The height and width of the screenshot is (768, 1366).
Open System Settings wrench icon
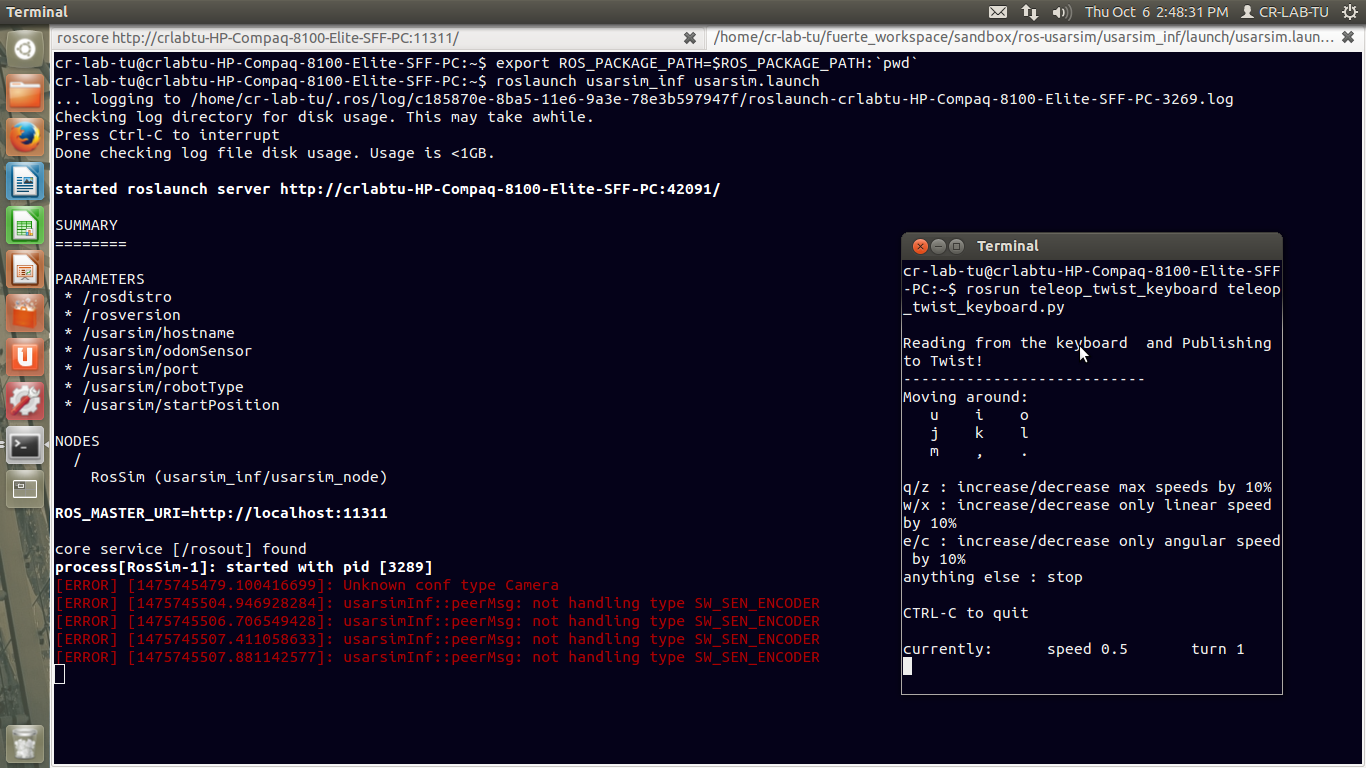(25, 402)
